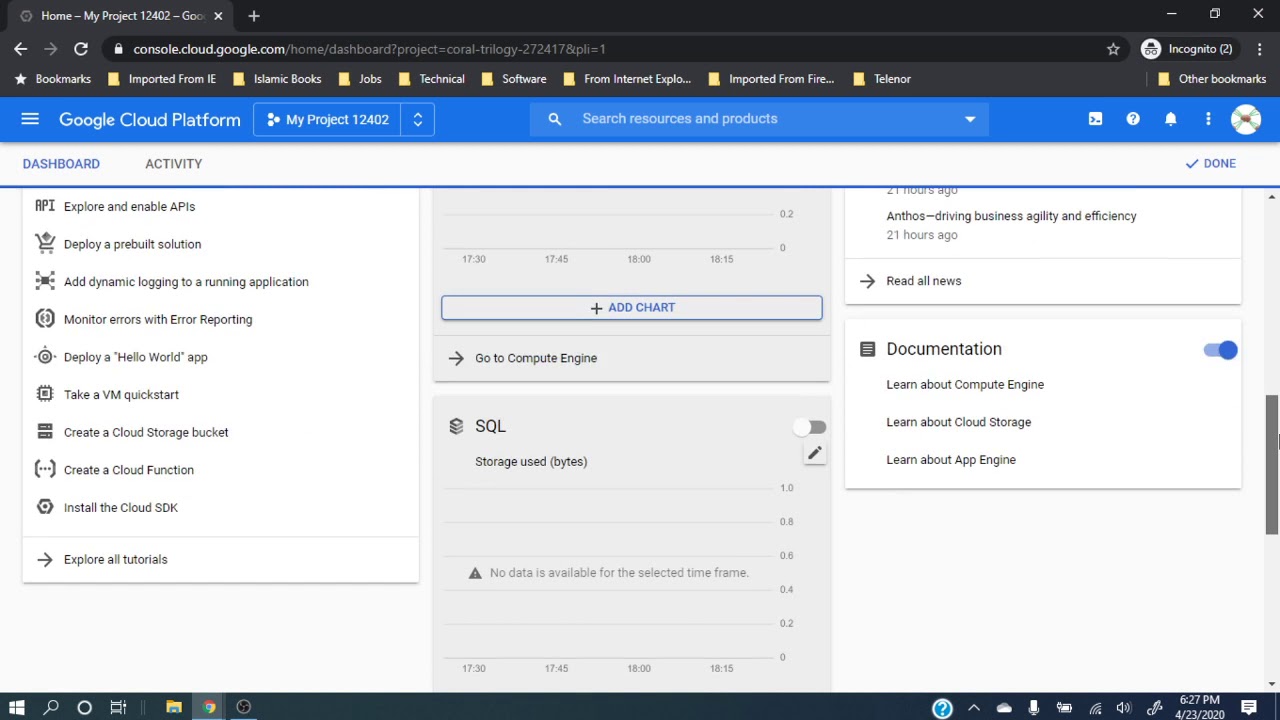The width and height of the screenshot is (1280, 720).
Task: Open the Software bookmarks folder
Action: click(x=514, y=79)
